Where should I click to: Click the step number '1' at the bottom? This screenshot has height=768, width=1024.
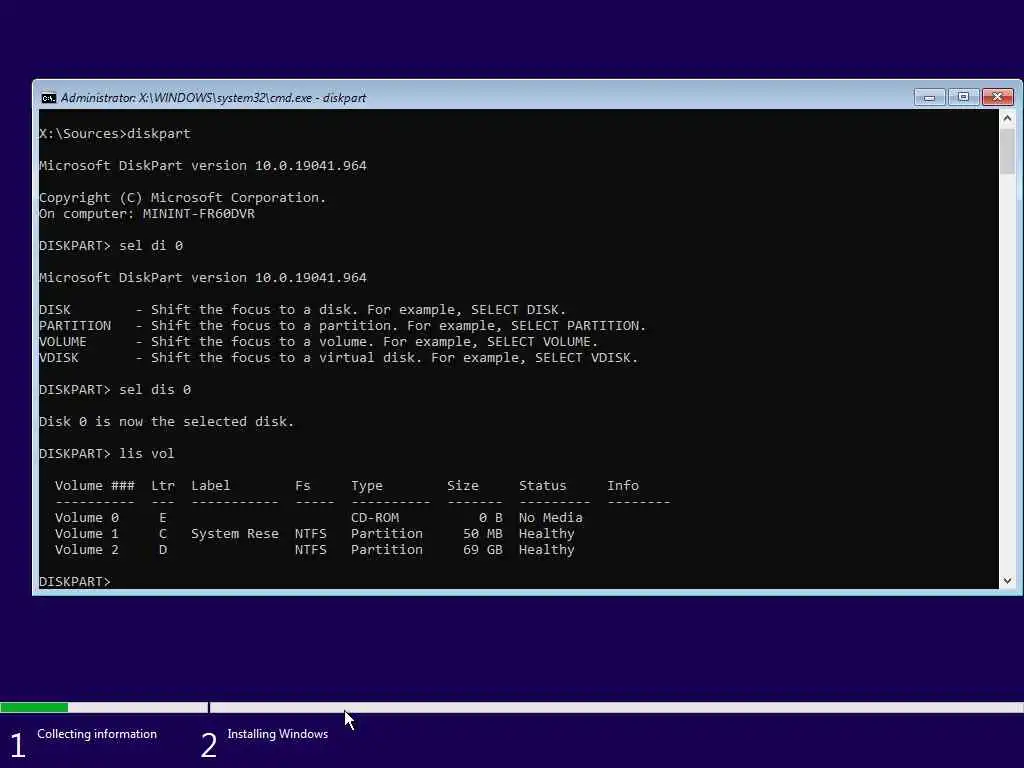tap(18, 745)
